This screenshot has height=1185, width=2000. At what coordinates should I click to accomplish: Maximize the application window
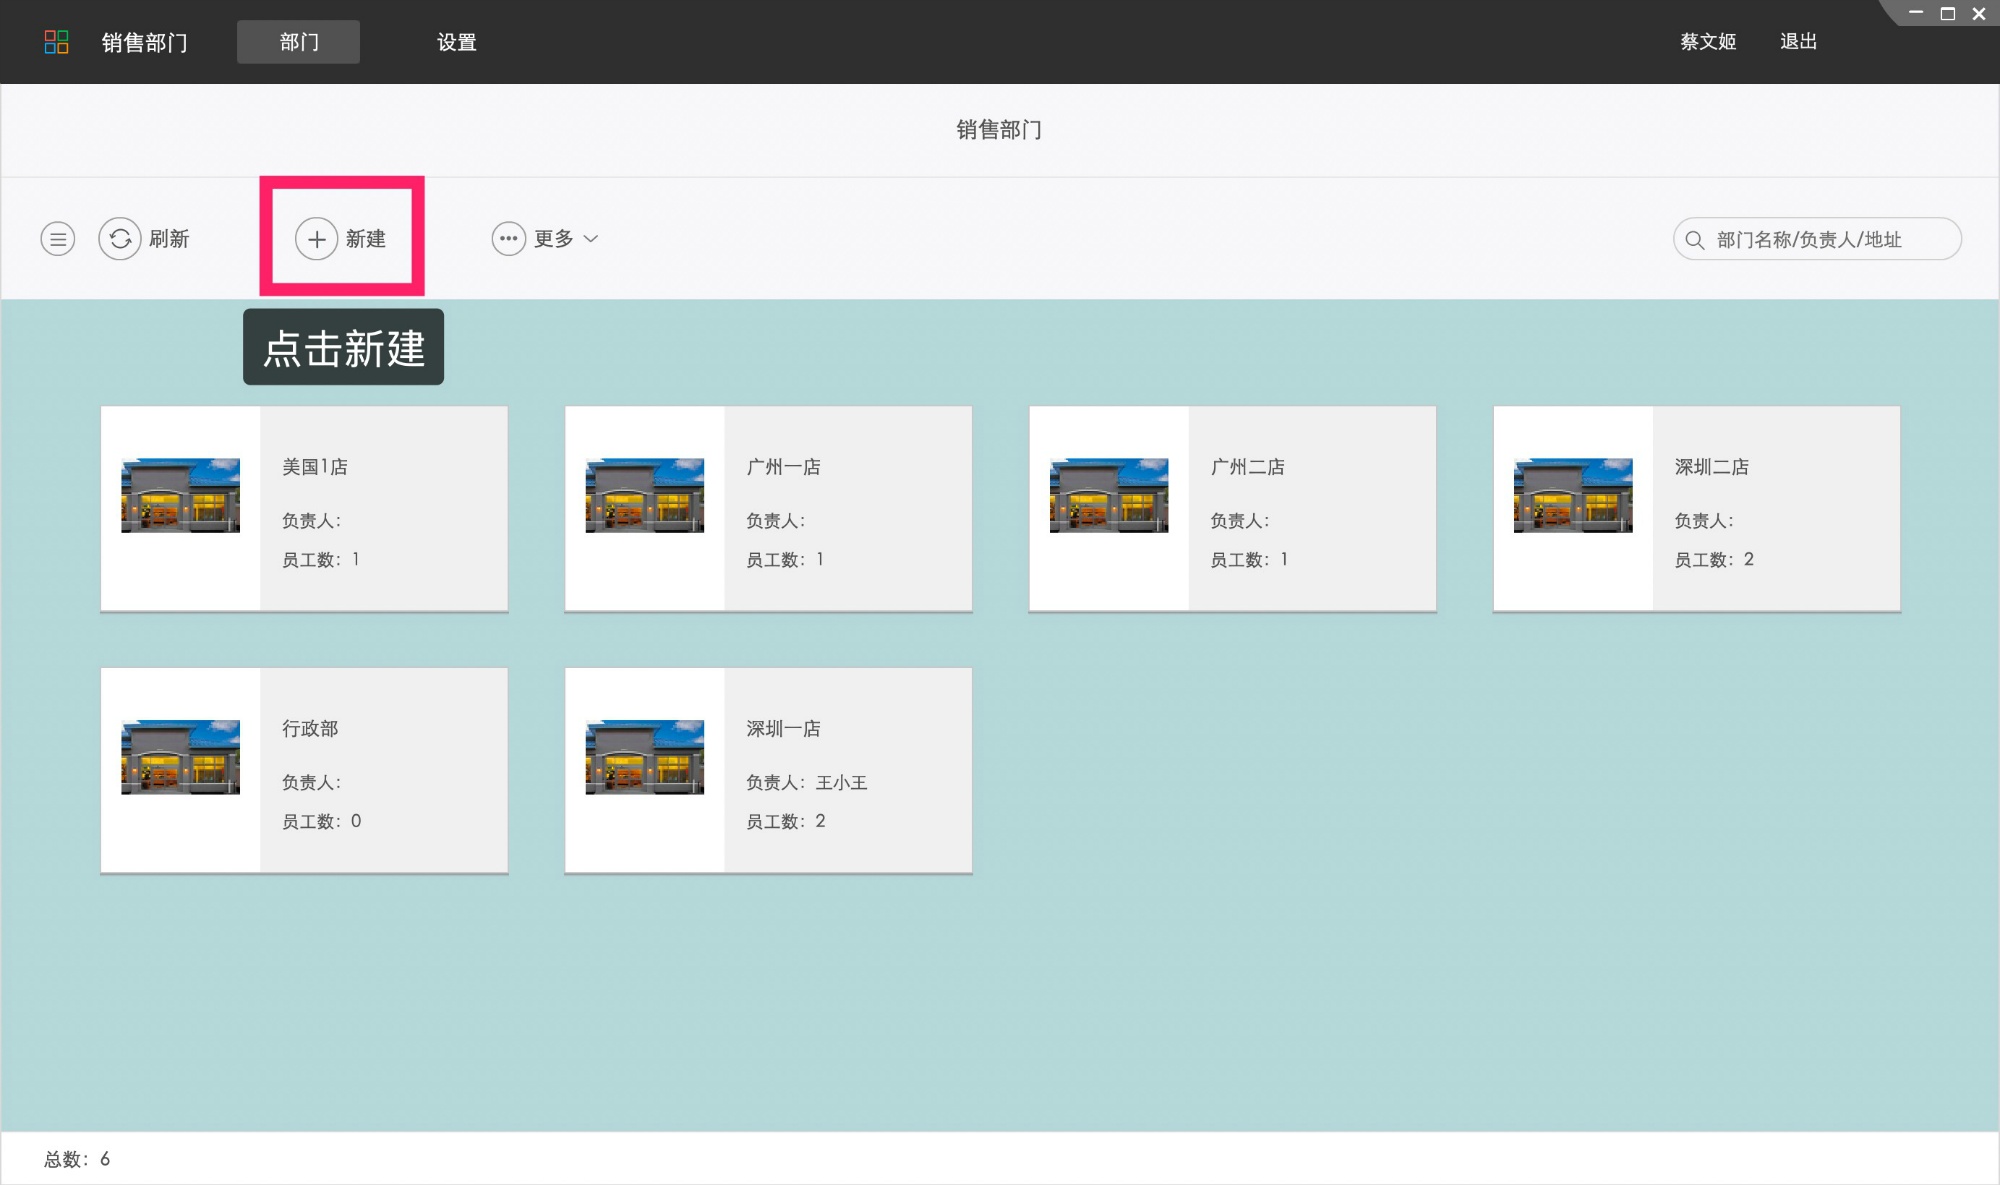tap(1947, 14)
